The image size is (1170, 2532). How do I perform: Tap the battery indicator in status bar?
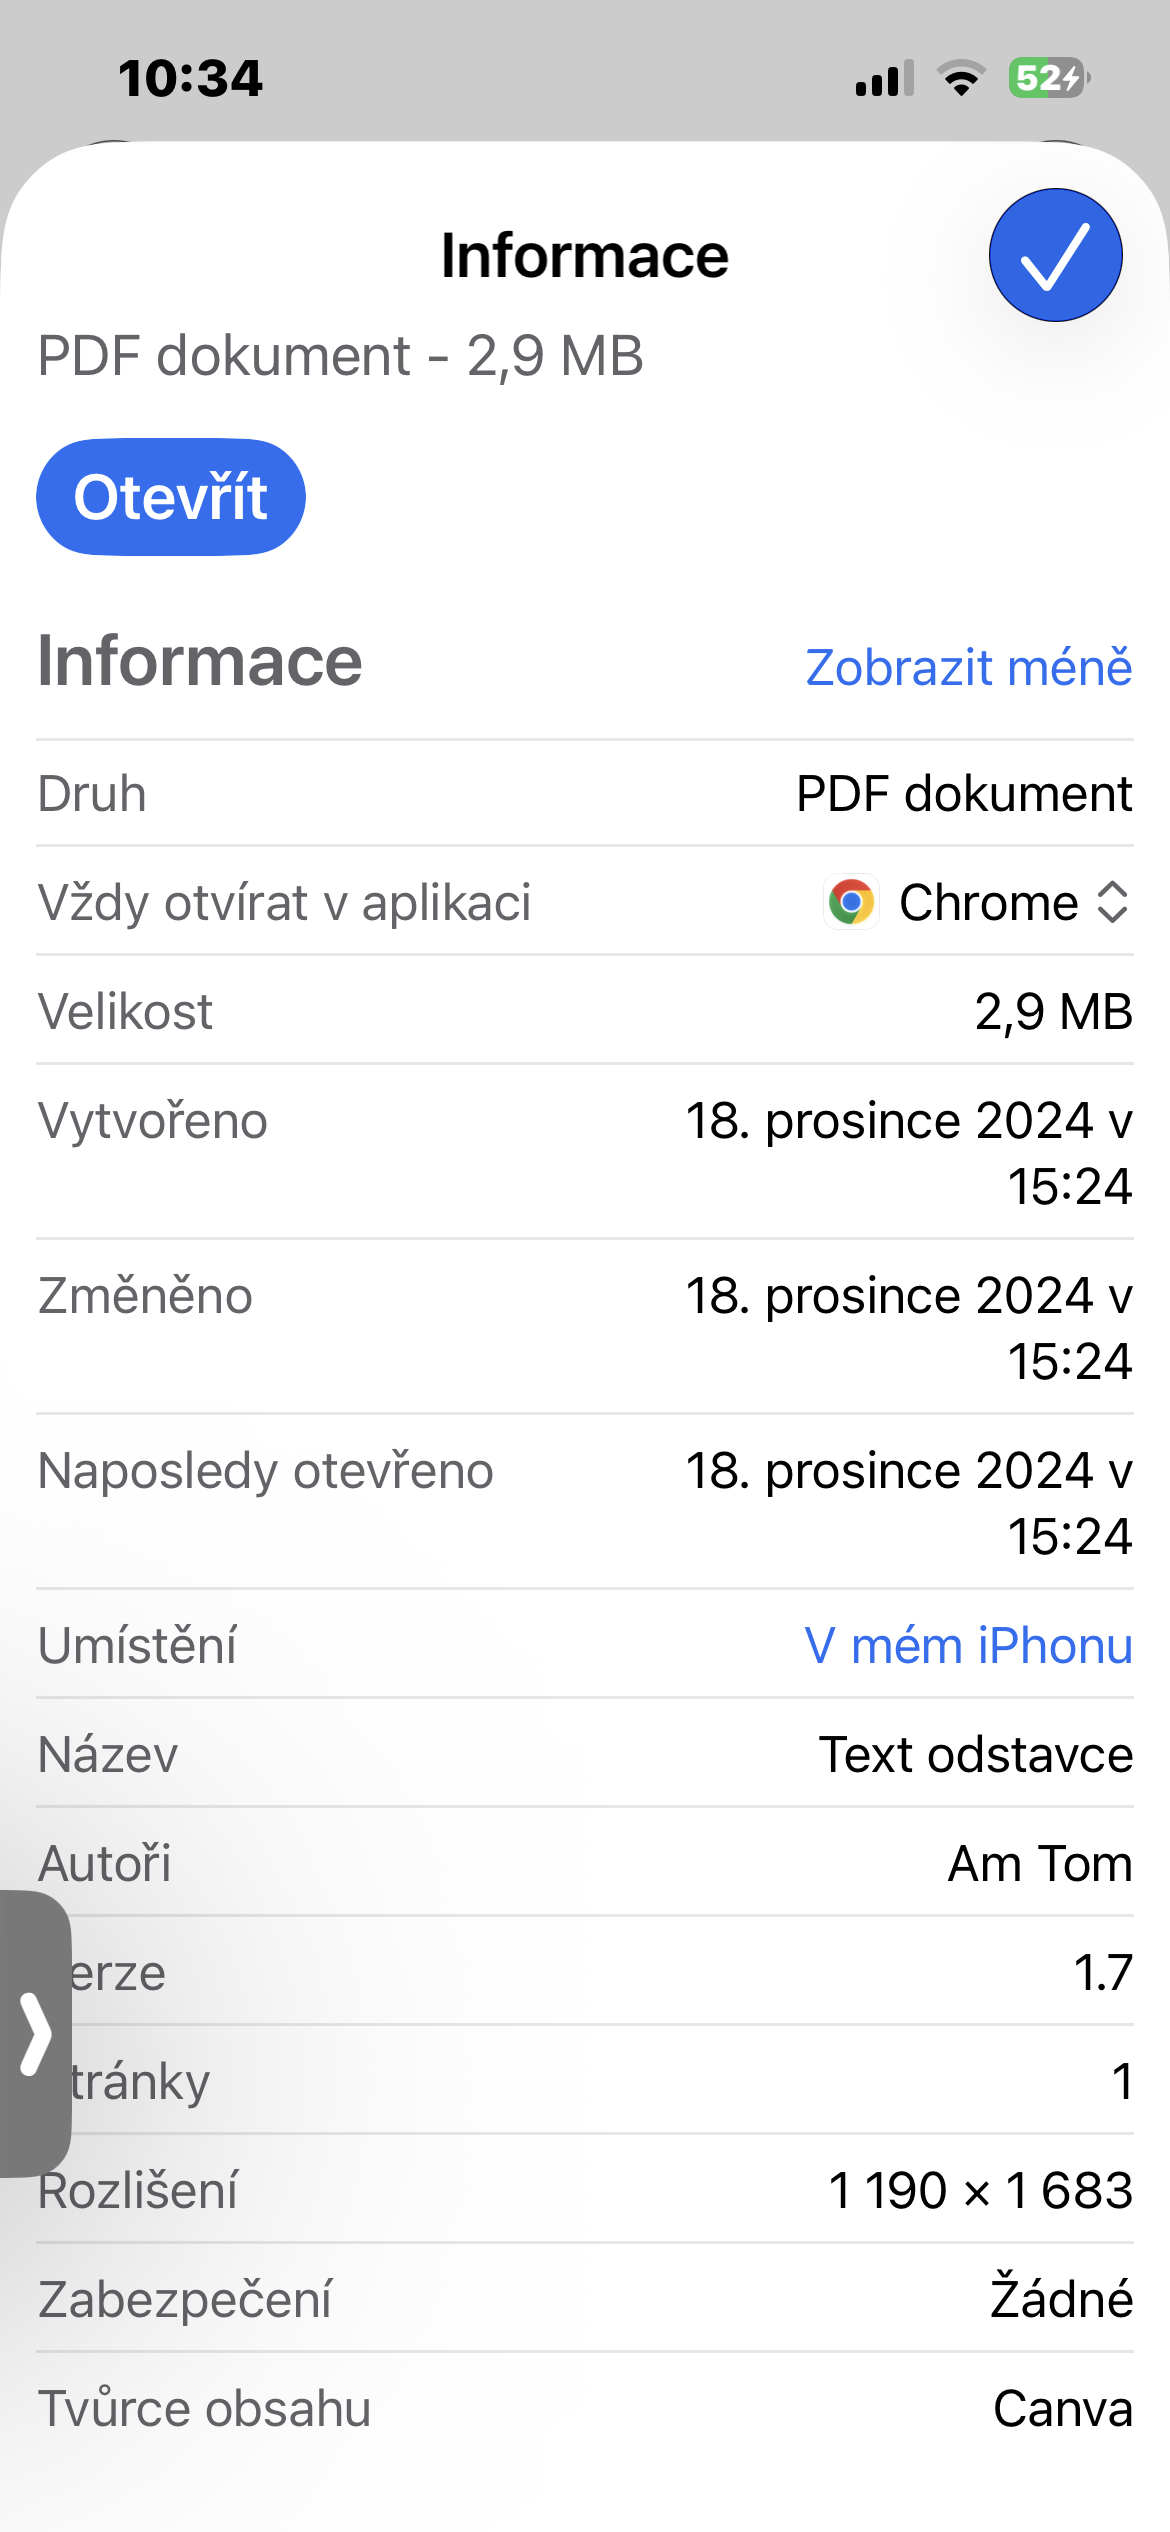(x=1048, y=78)
